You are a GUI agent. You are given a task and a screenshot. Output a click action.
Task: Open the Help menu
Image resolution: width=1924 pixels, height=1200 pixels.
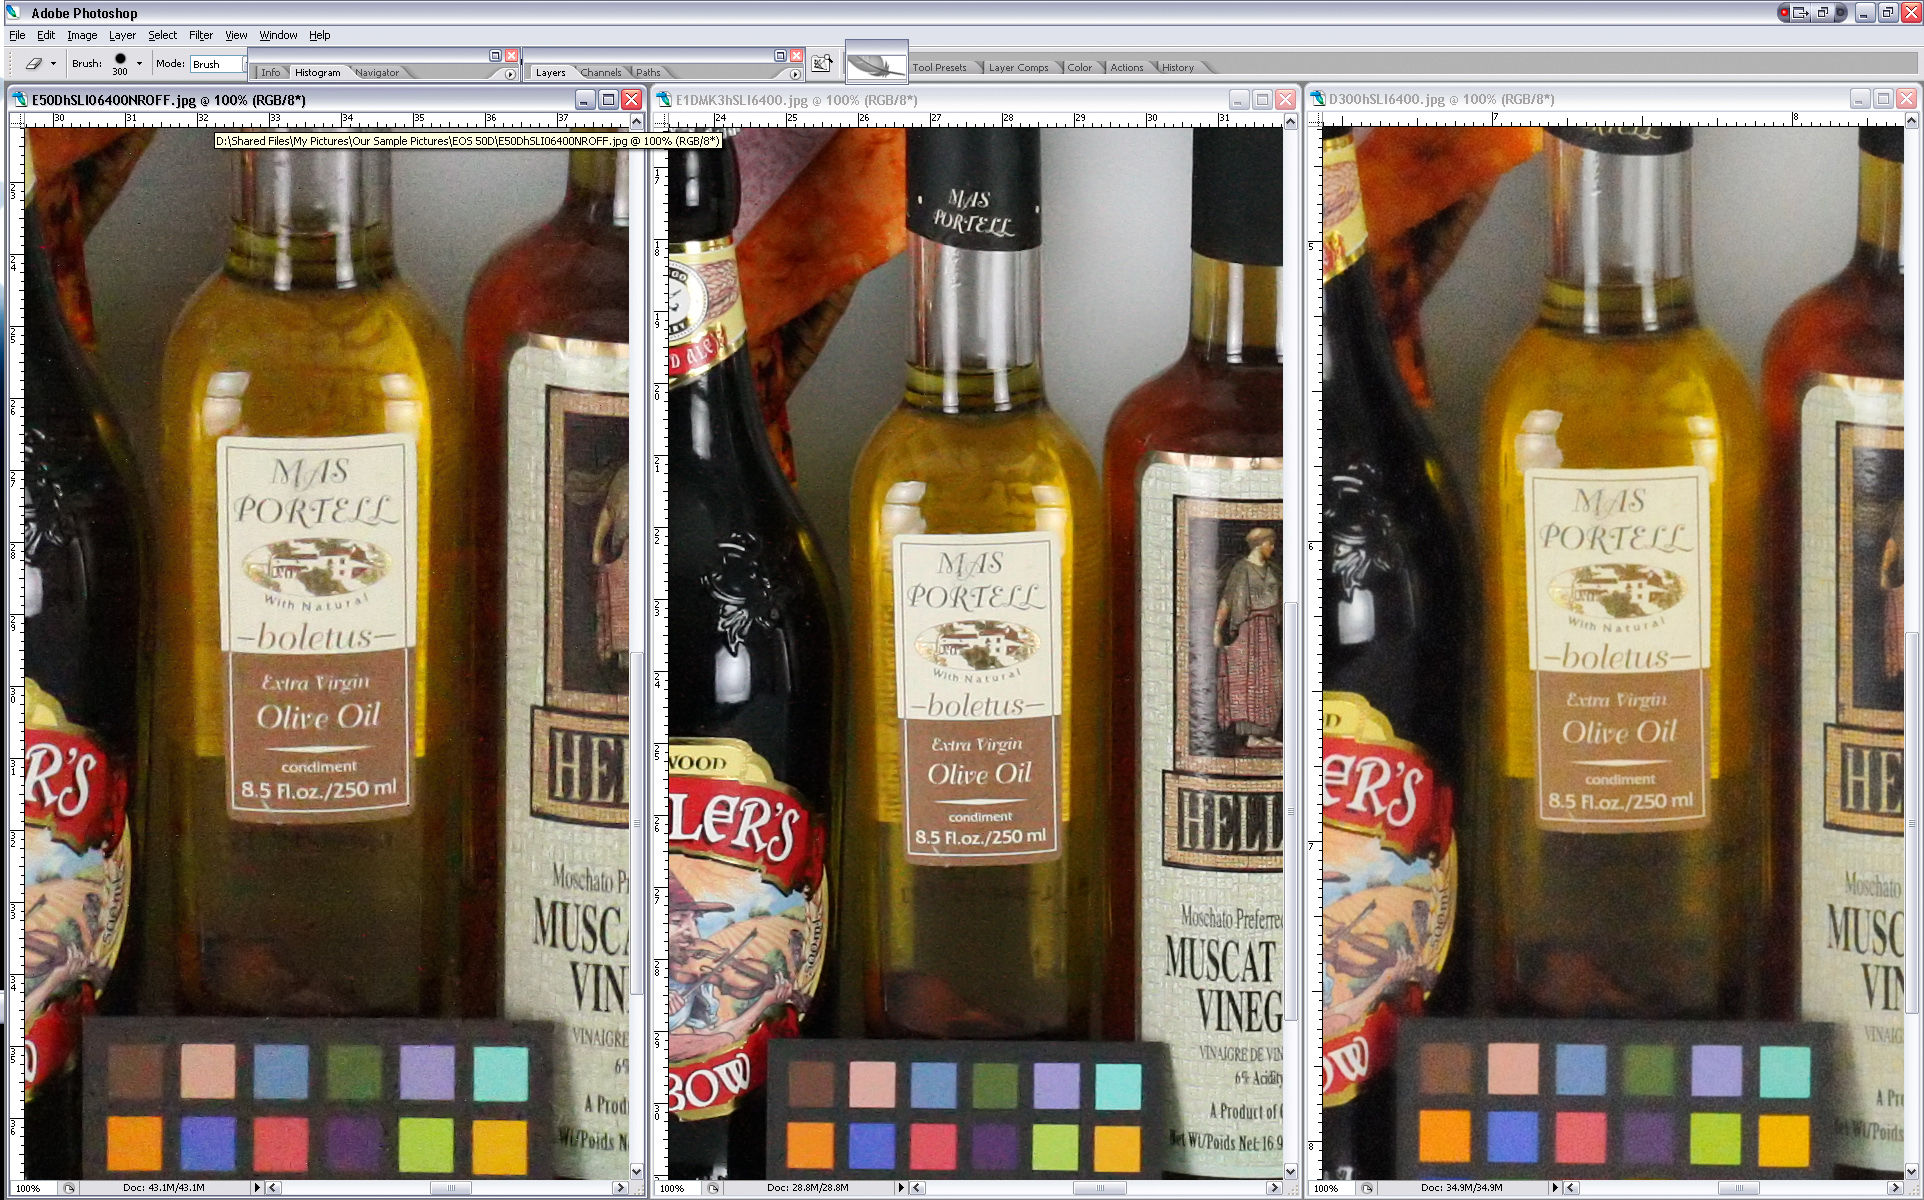tap(319, 35)
